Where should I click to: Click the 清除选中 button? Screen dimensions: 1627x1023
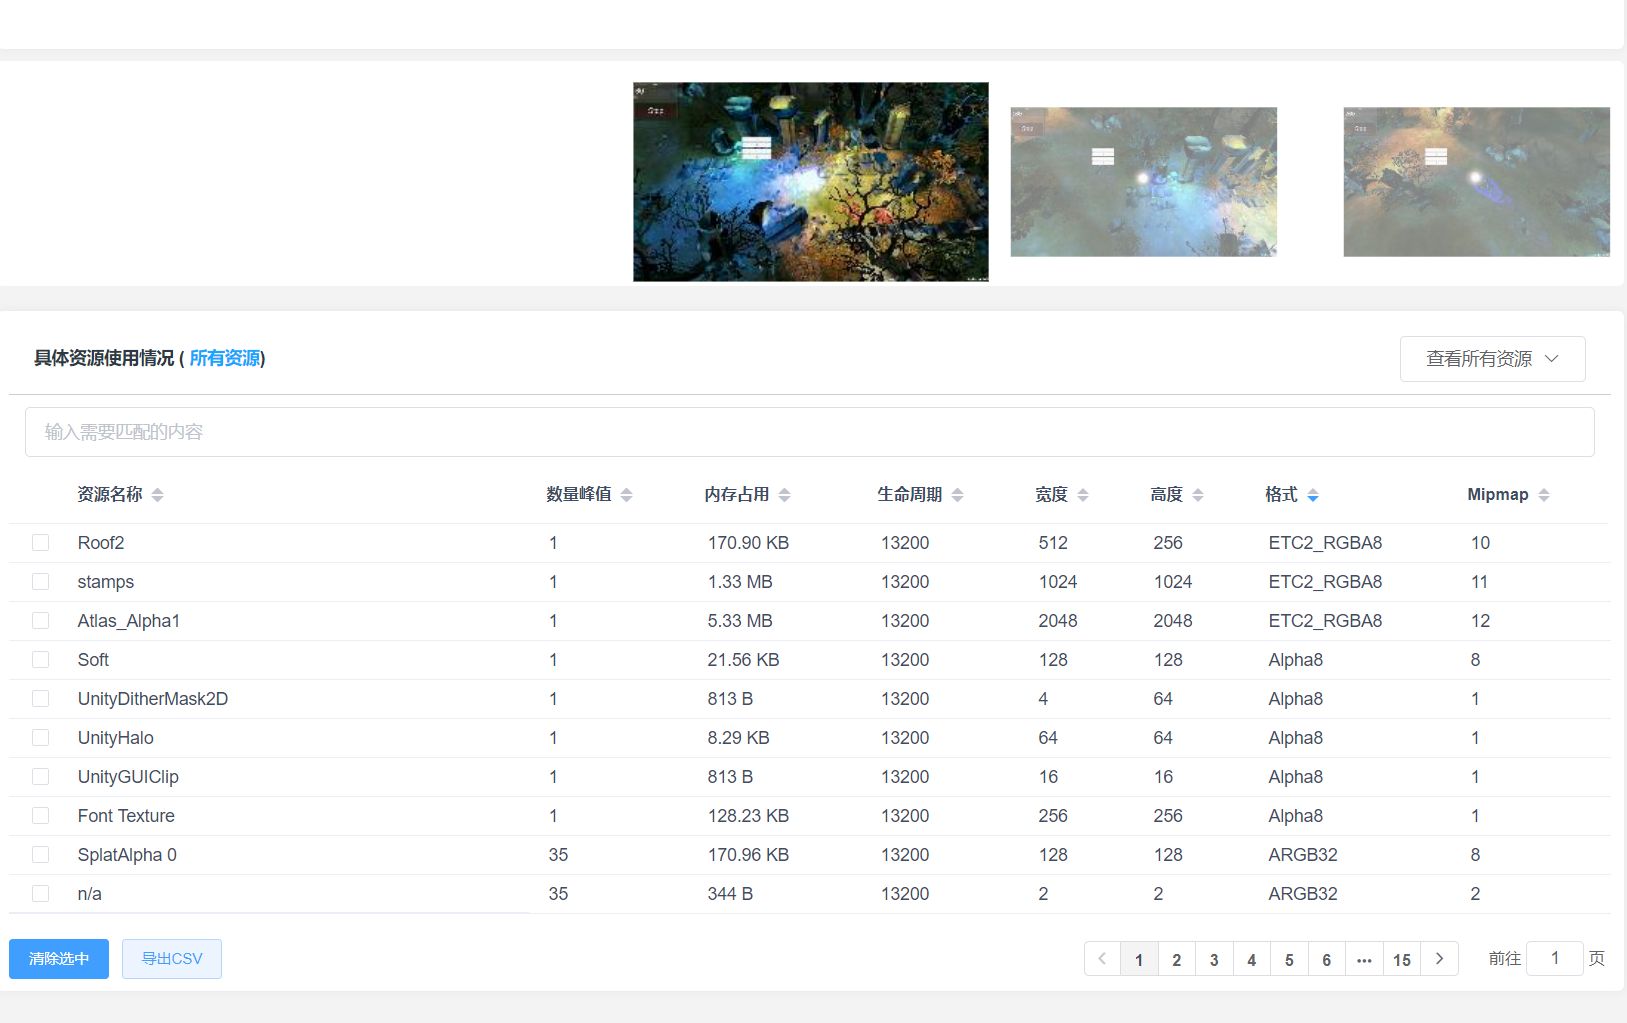point(59,959)
